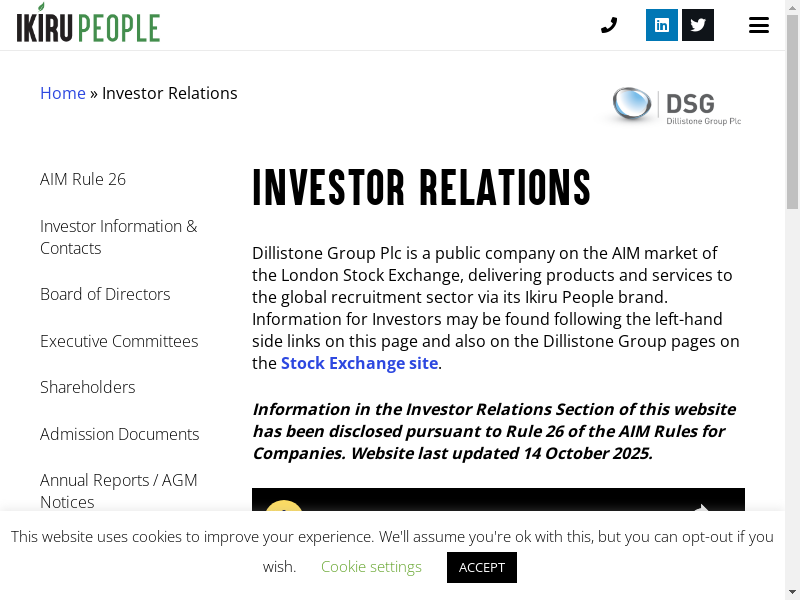Open the AIM Rule 26 page
Image resolution: width=800 pixels, height=600 pixels.
coord(83,179)
